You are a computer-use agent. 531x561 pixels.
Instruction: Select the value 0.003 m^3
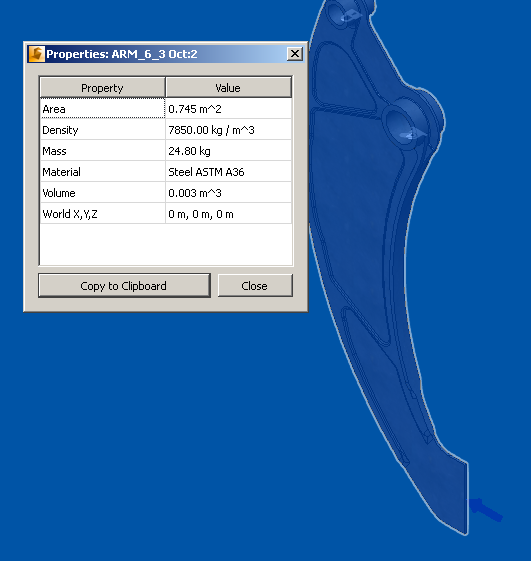point(228,193)
